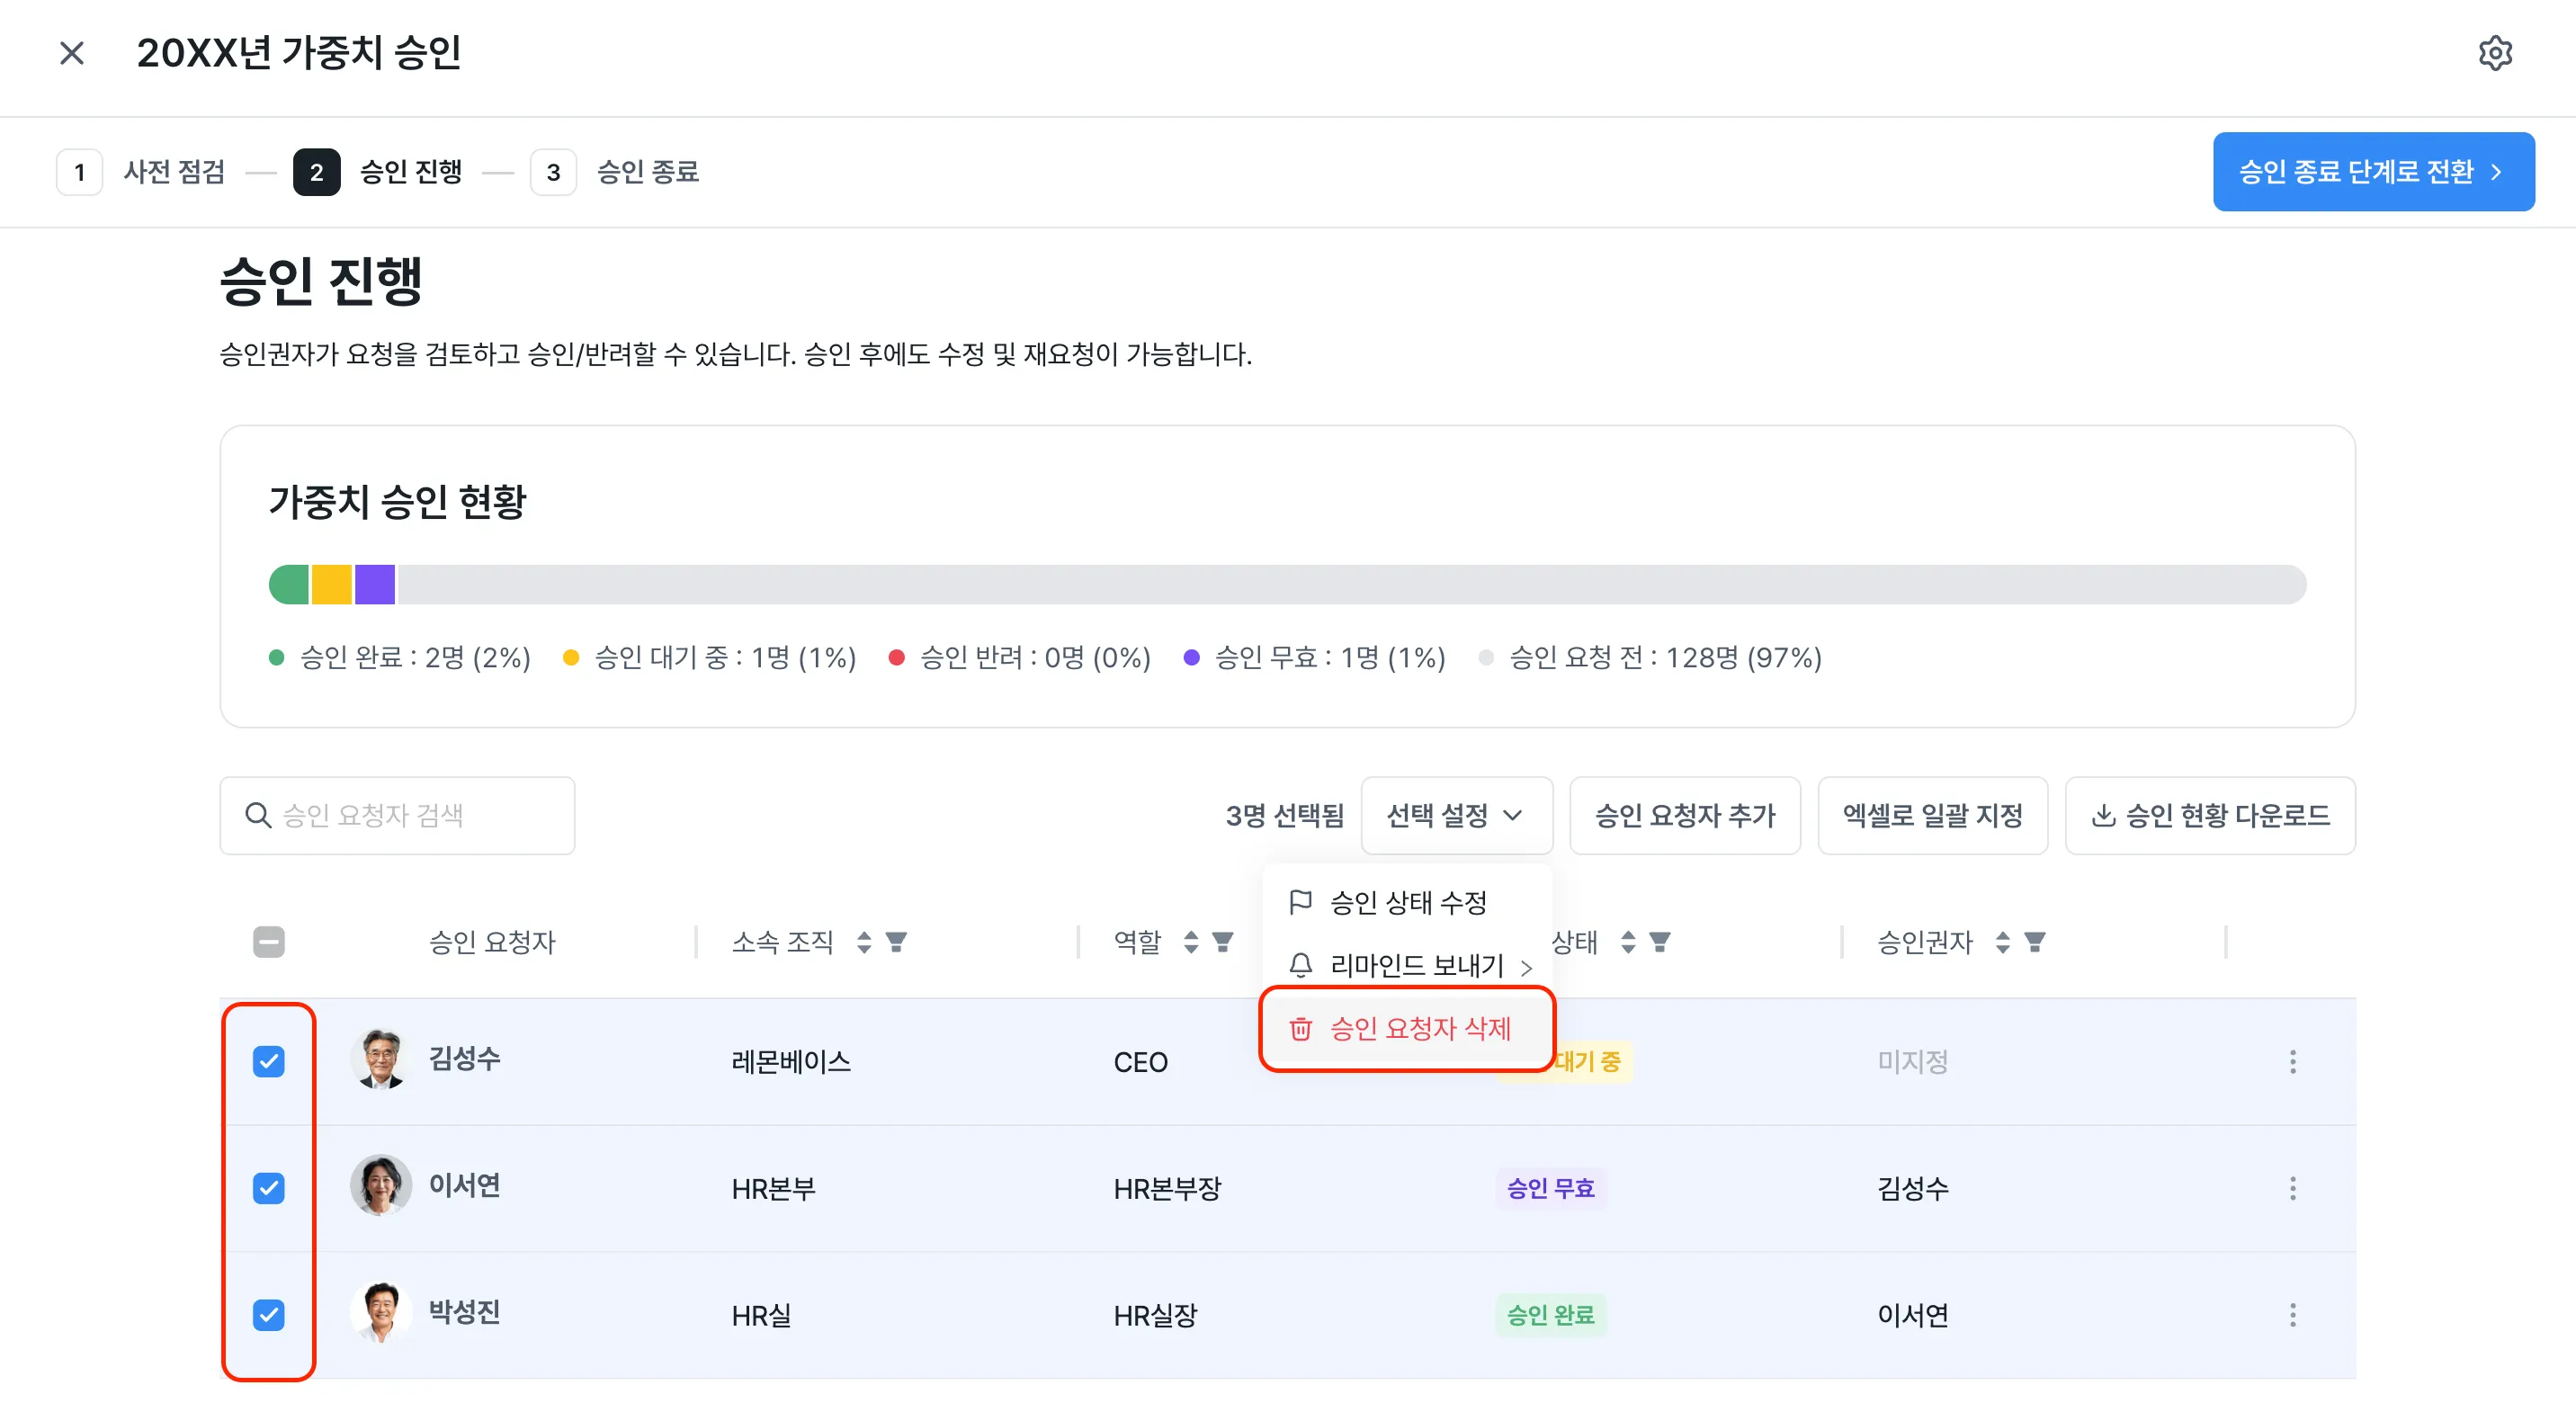Toggle the select-all header checkbox
This screenshot has width=2576, height=1403.
[x=268, y=942]
